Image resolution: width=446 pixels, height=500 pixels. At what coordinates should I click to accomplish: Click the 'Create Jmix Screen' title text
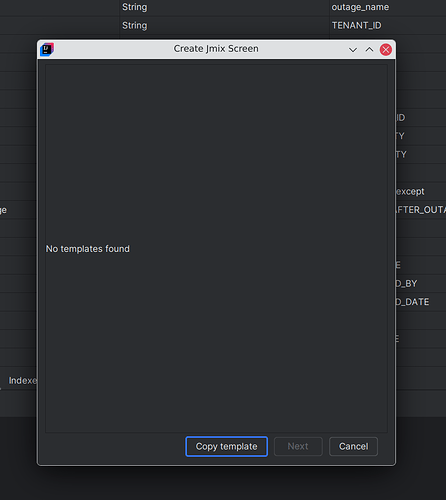216,49
